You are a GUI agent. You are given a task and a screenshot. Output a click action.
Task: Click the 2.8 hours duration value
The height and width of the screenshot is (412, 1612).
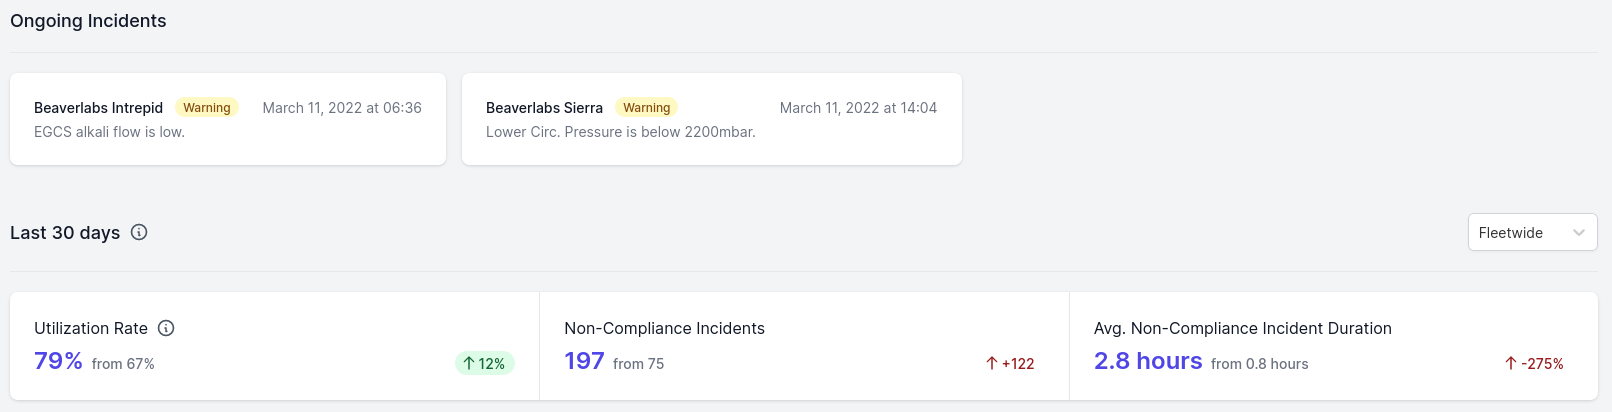click(1148, 361)
